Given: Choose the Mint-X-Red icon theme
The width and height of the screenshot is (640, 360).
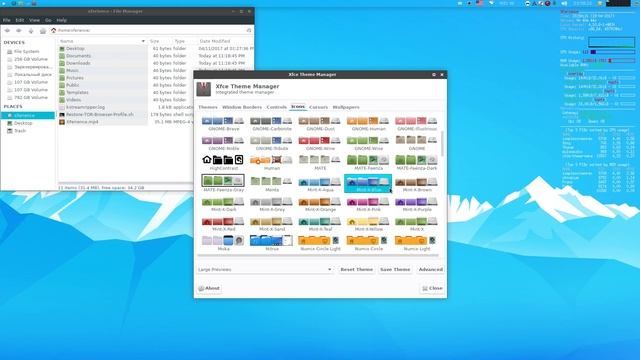Looking at the screenshot, I should coord(223,224).
